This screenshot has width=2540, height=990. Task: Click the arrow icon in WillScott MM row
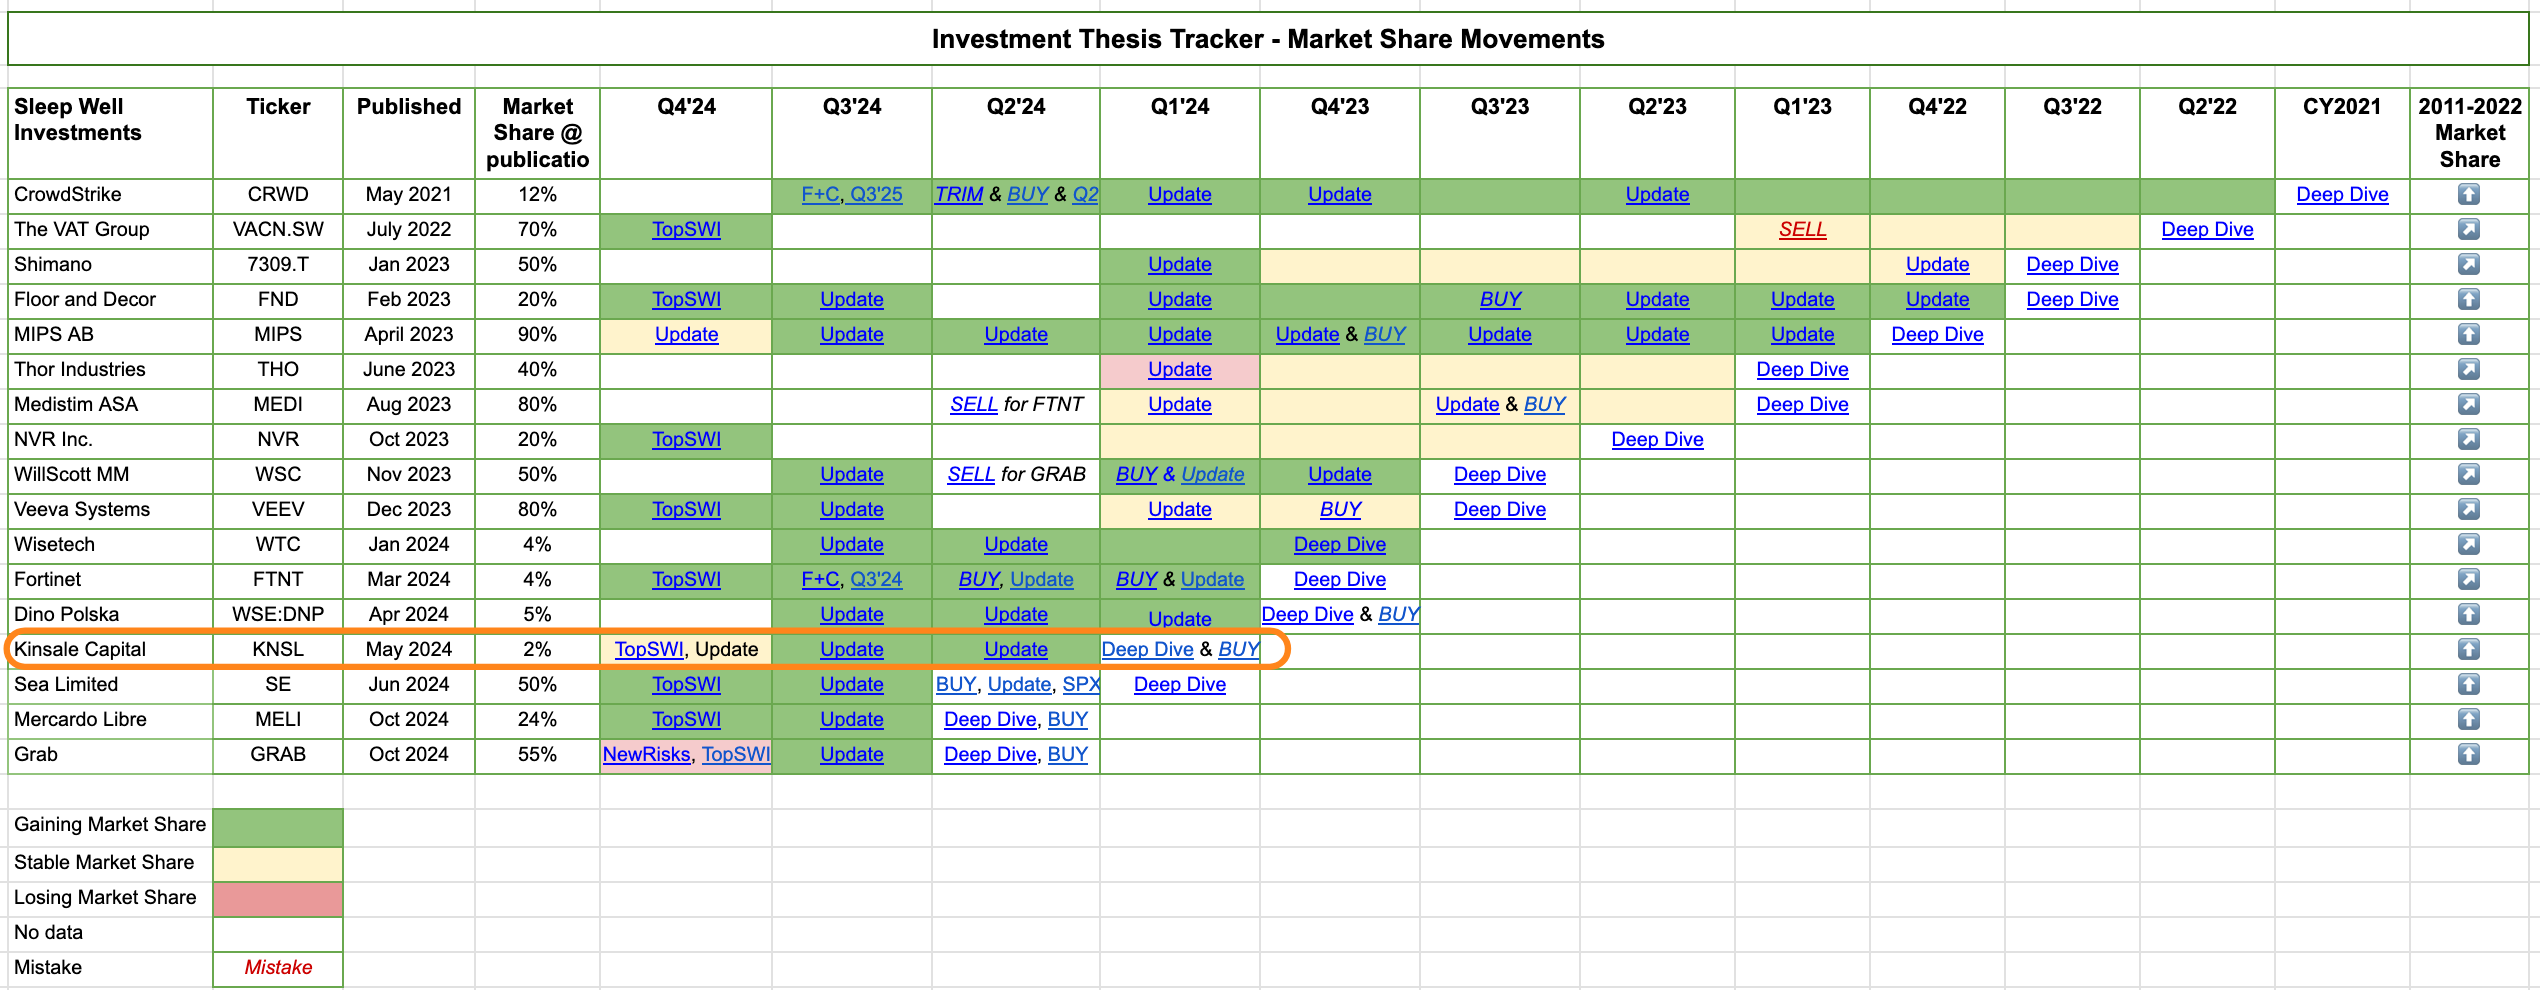click(2468, 474)
